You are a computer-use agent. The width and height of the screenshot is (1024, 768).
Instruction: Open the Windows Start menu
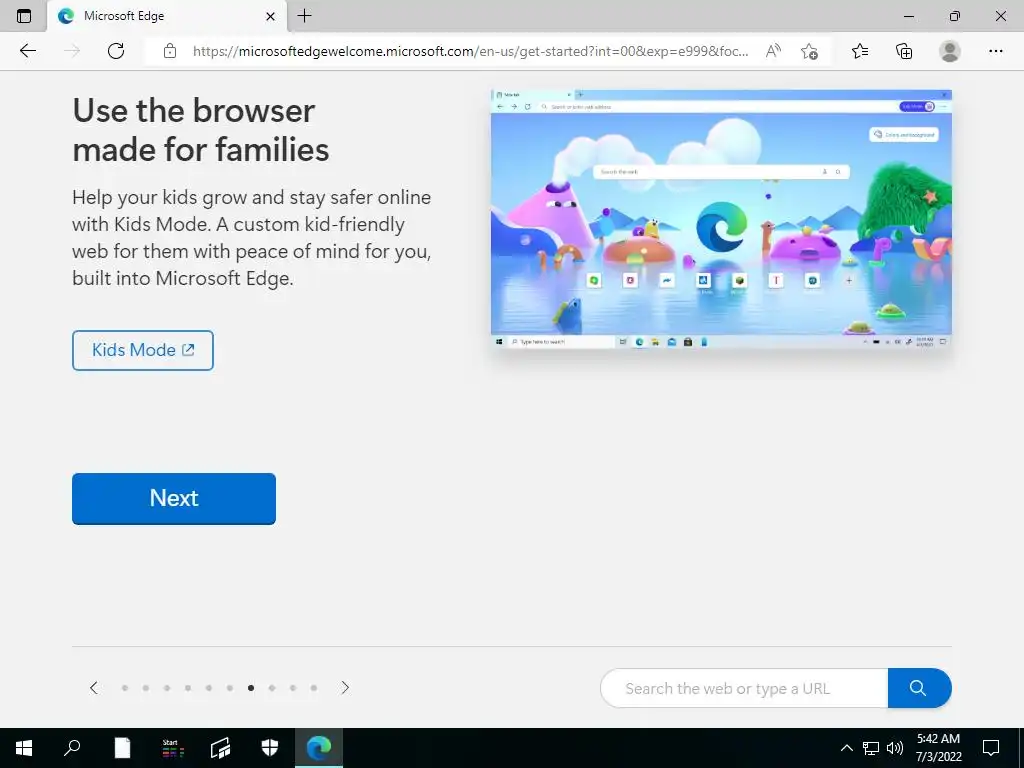(x=24, y=748)
